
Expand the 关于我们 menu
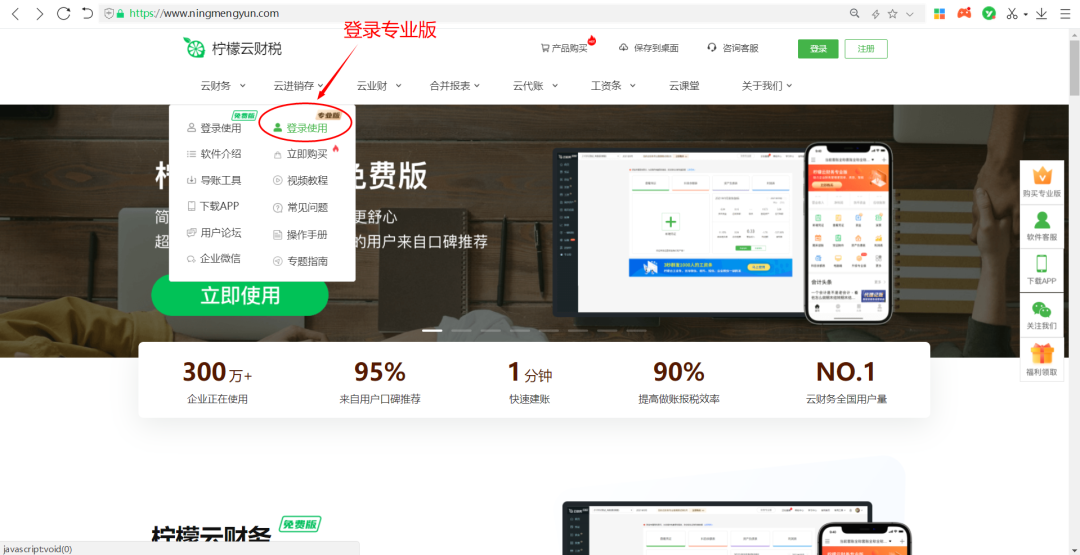pos(767,86)
